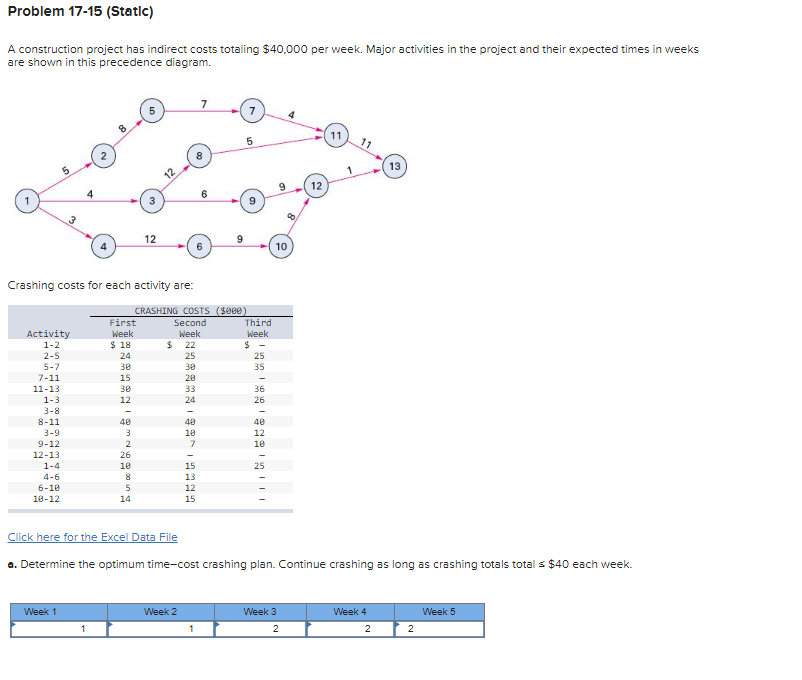Click activity row label '1-4'

51,466
